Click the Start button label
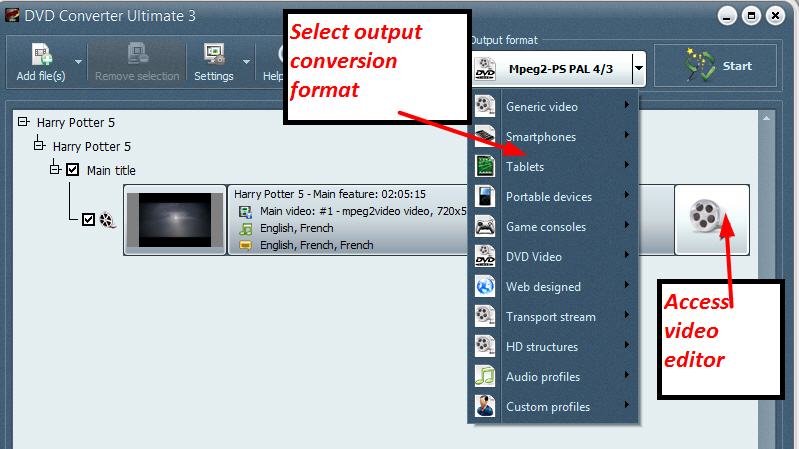Viewport: 799px width, 449px height. pyautogui.click(x=737, y=66)
